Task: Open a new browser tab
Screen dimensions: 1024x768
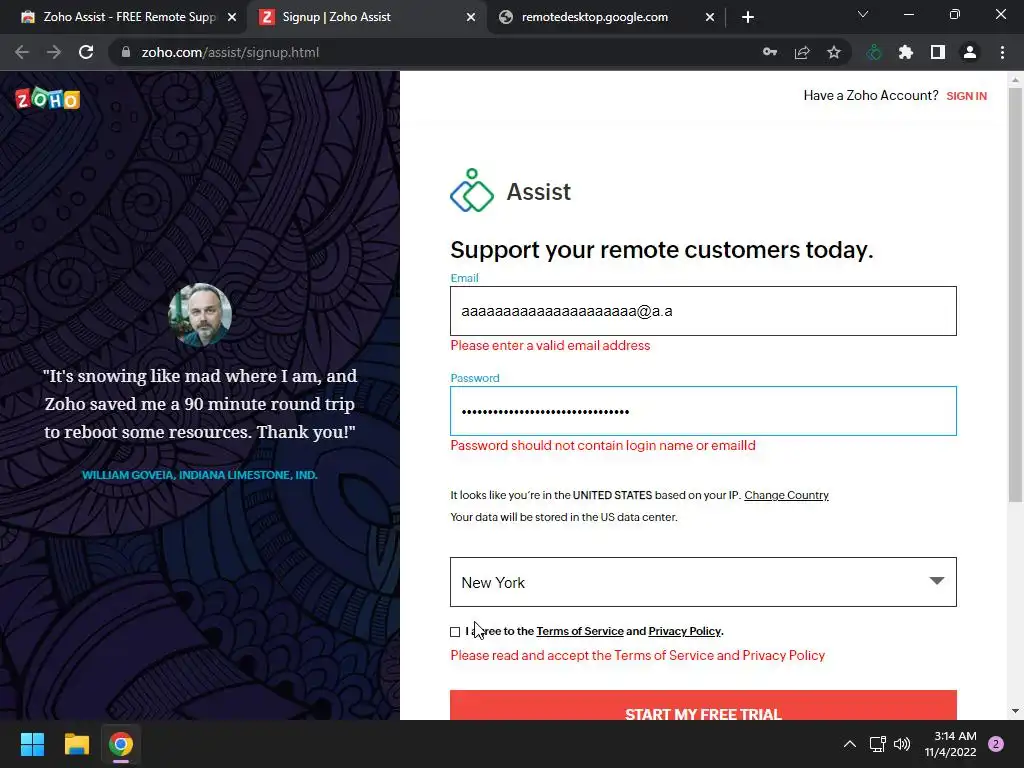Action: [x=748, y=17]
